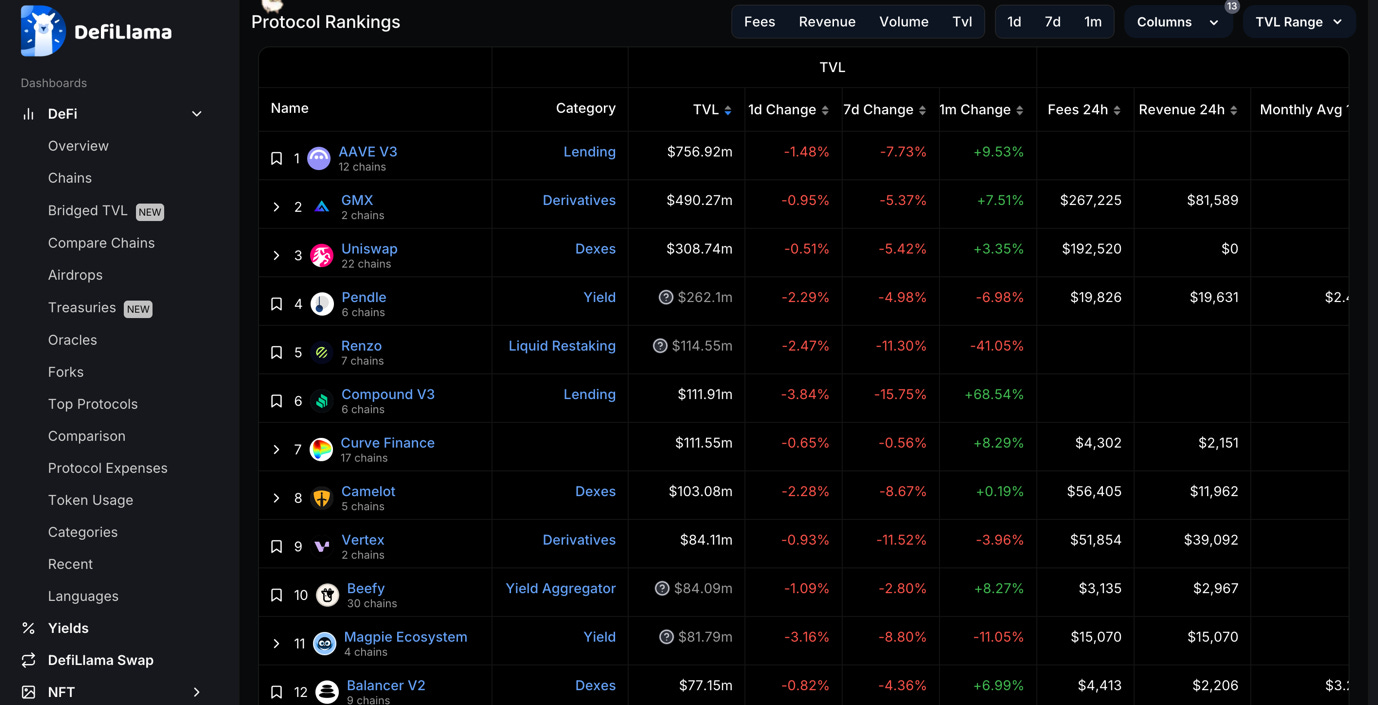
Task: Bookmark the AAVE V3 row
Action: click(x=277, y=158)
